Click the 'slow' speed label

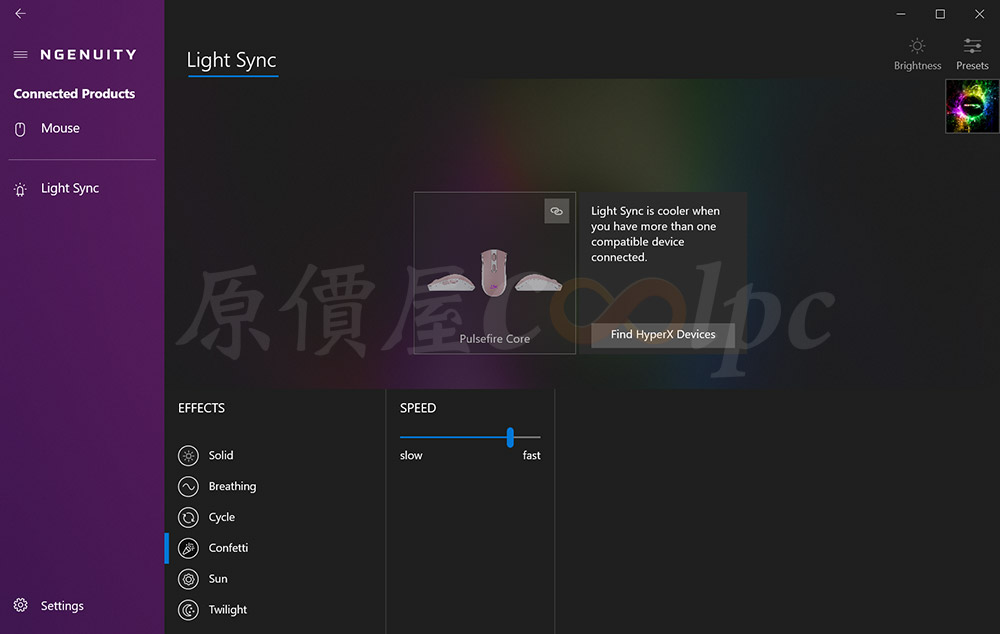411,455
